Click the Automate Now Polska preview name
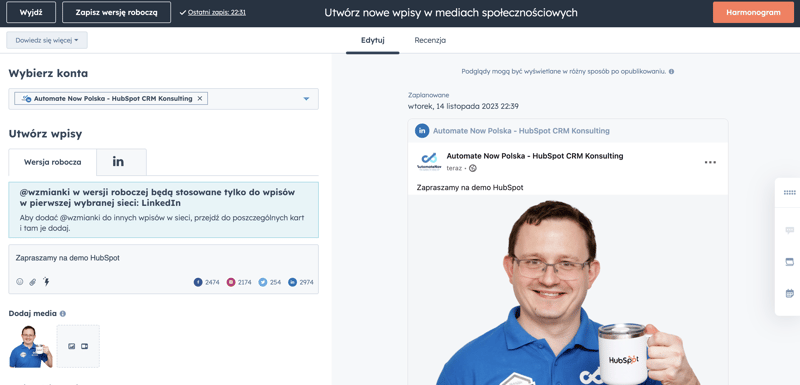This screenshot has width=800, height=385. pyautogui.click(x=535, y=156)
